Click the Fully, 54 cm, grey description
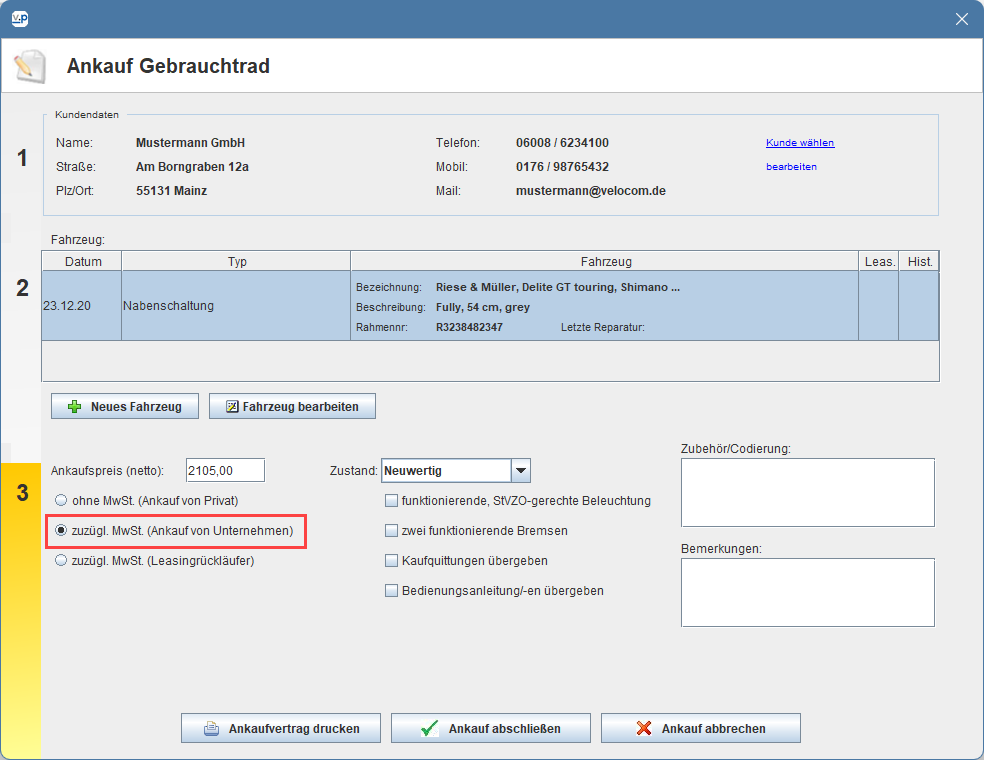Screen dimensions: 984x760 point(483,307)
